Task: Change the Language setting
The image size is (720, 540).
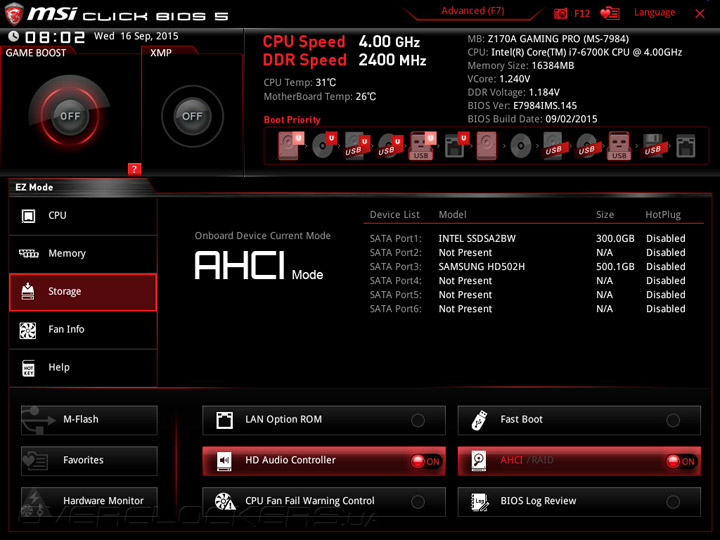Action: tap(654, 12)
